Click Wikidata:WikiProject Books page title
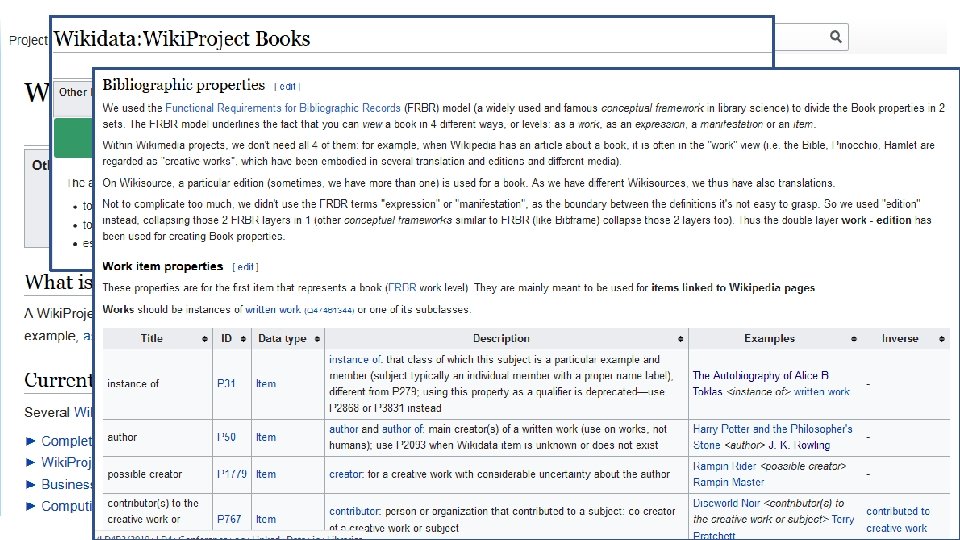Screen dimensions: 960x540 pos(182,39)
